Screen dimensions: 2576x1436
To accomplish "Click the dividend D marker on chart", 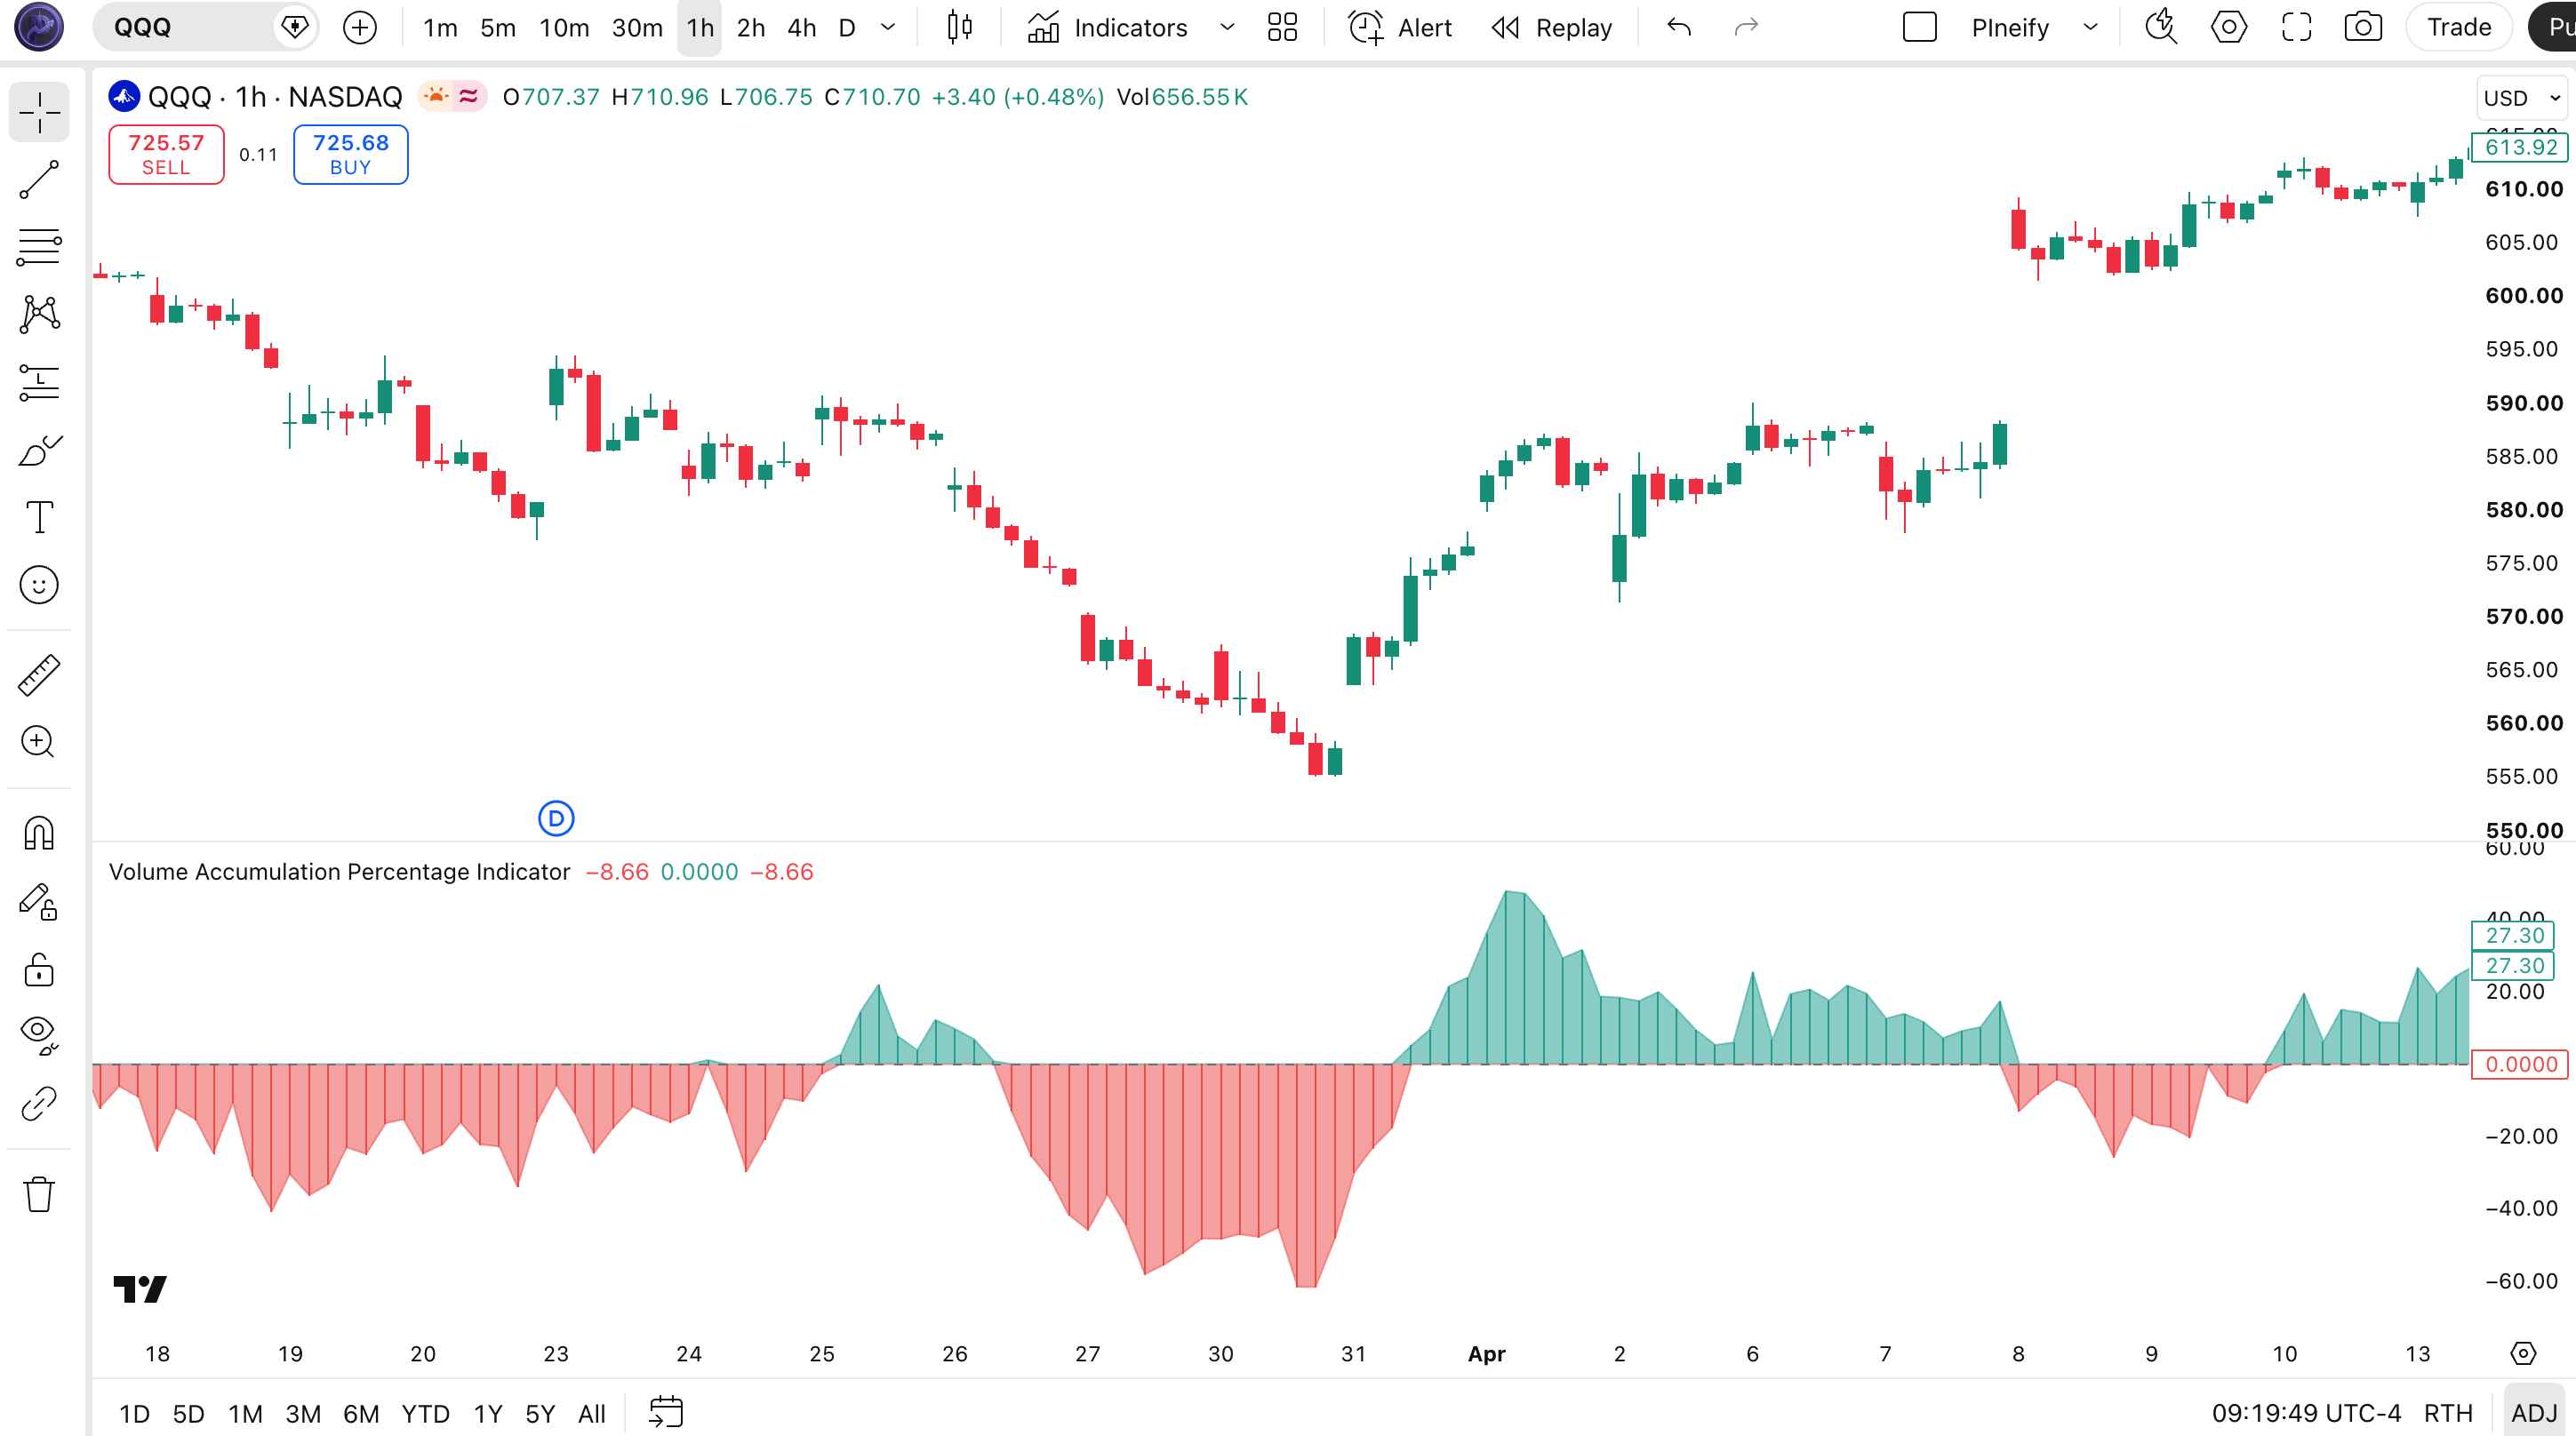I will 556,819.
